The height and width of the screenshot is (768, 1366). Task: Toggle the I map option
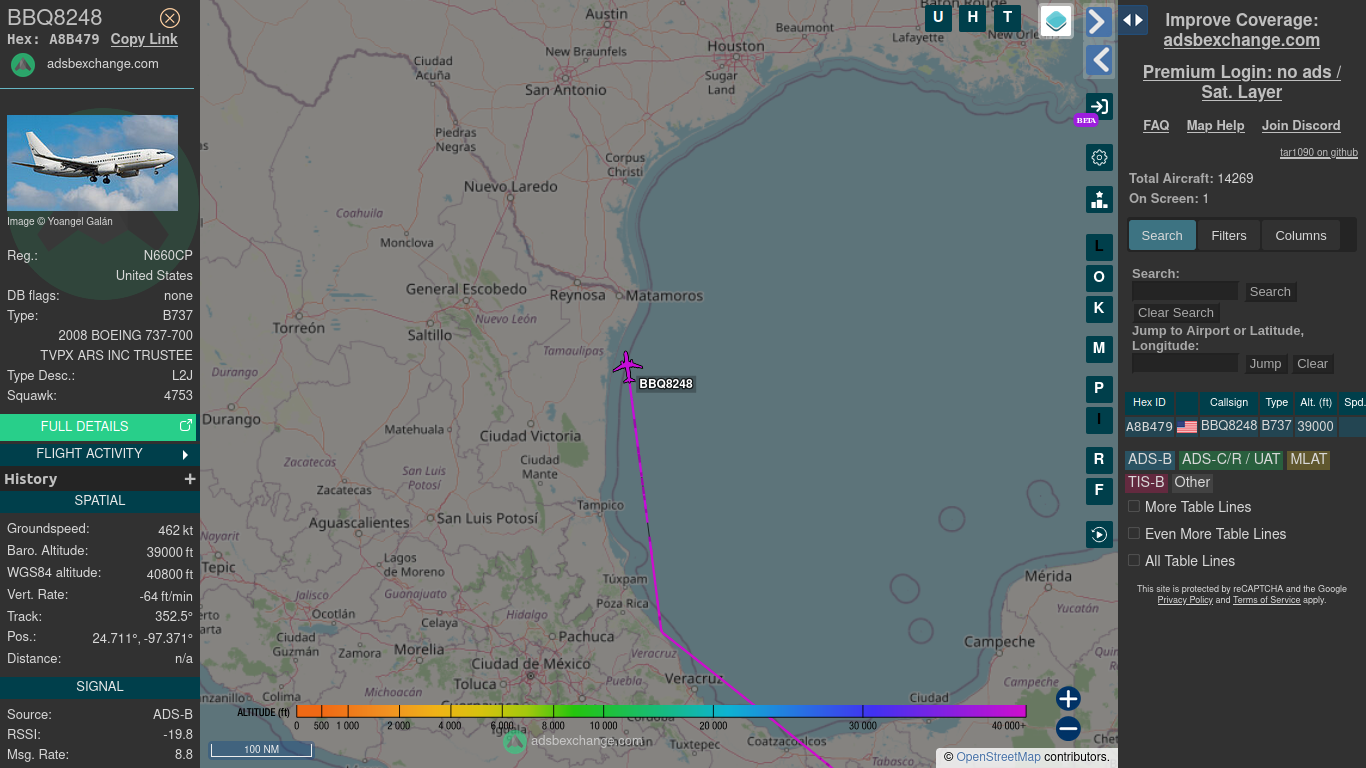coord(1099,420)
